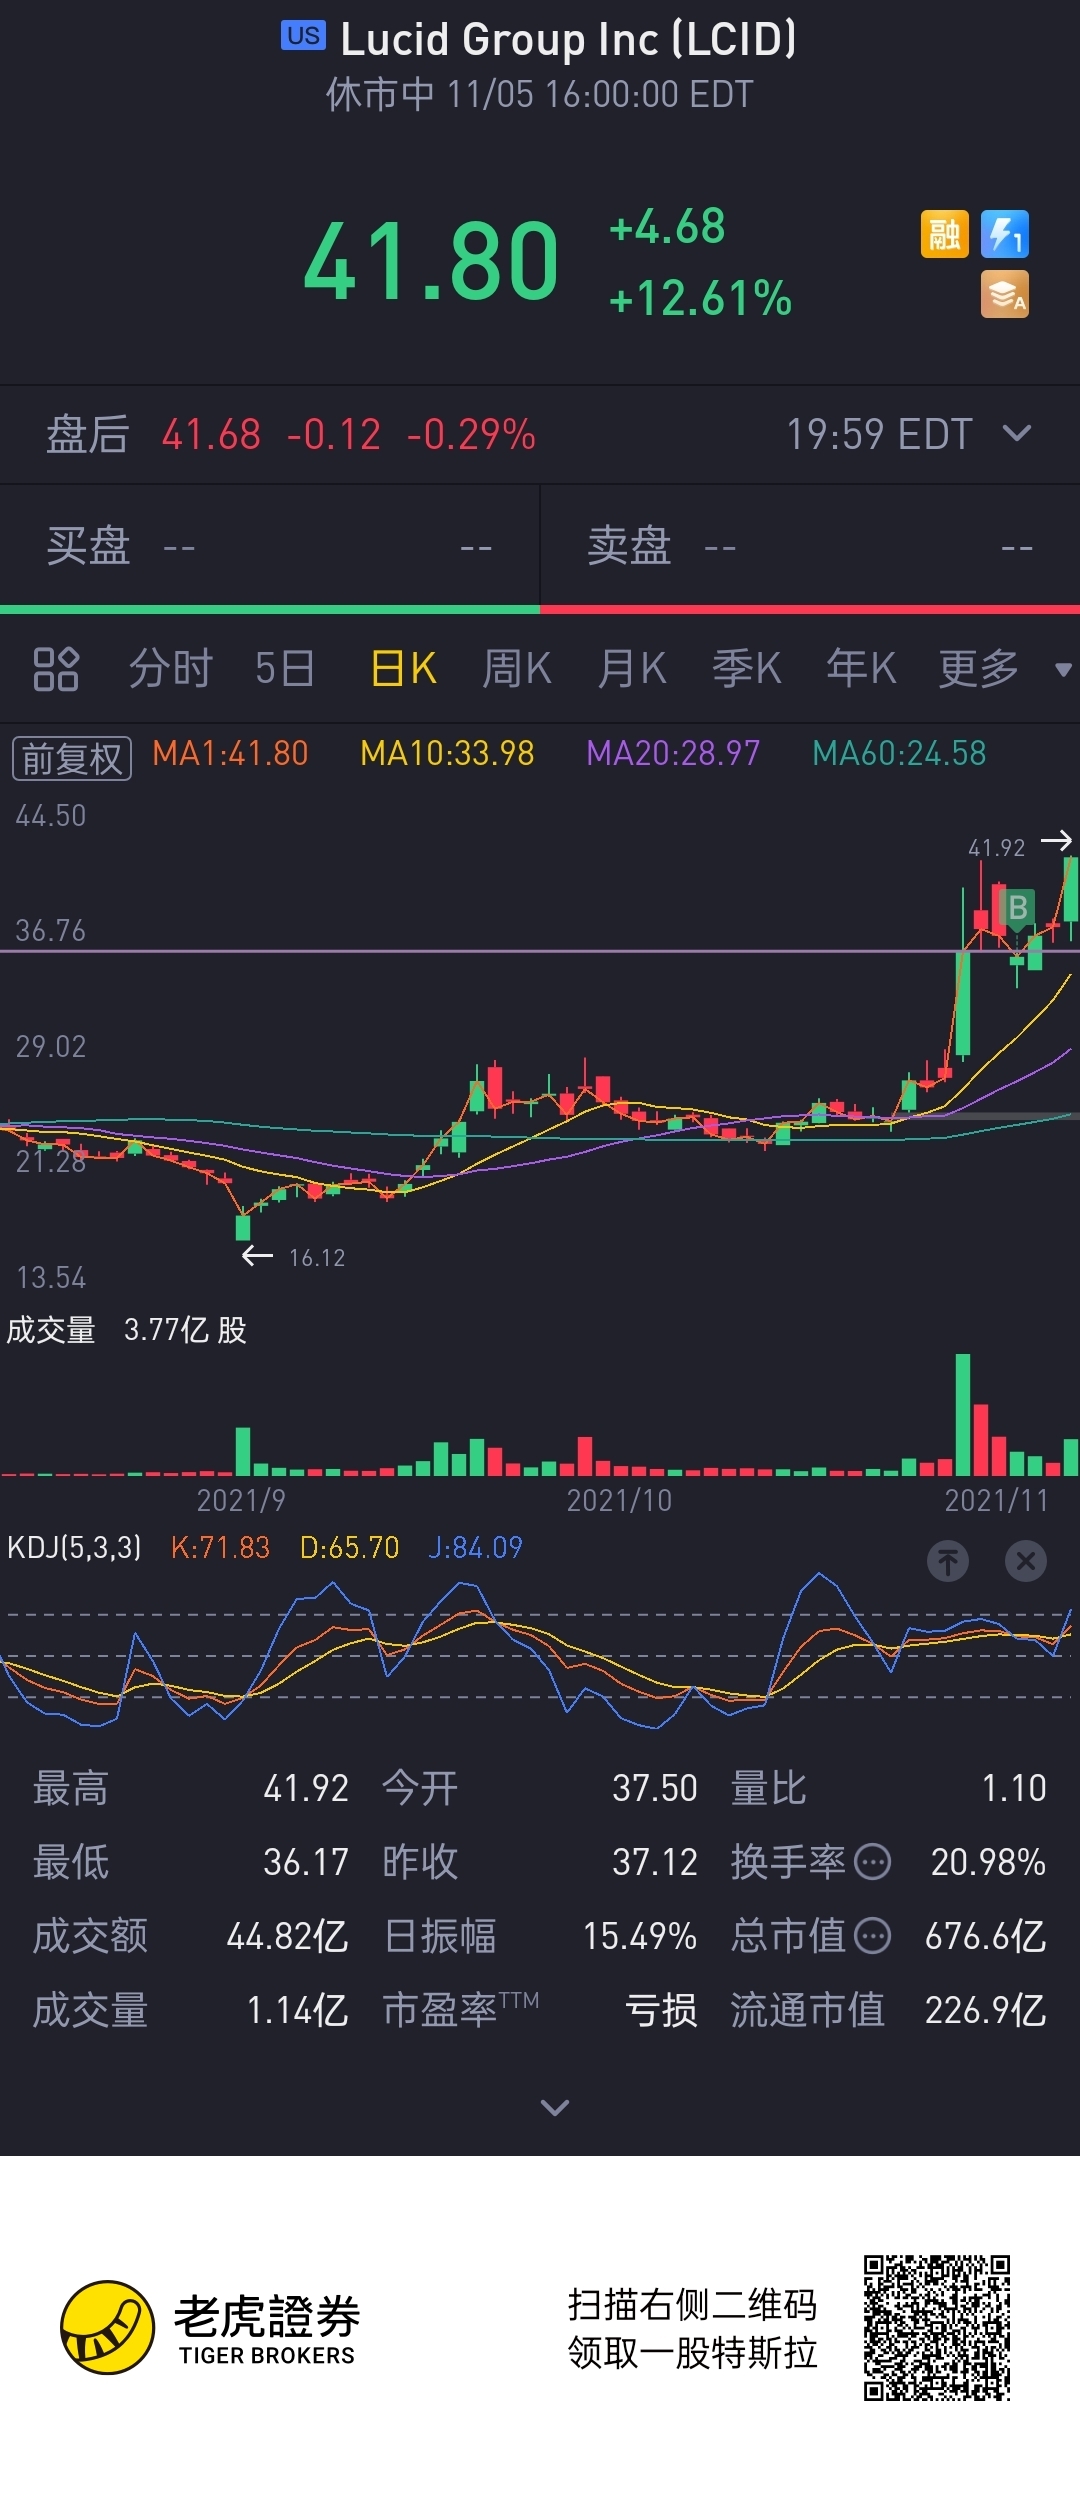Tap the blue lightning quick-trade icon
1080x2501 pixels.
tap(1005, 234)
